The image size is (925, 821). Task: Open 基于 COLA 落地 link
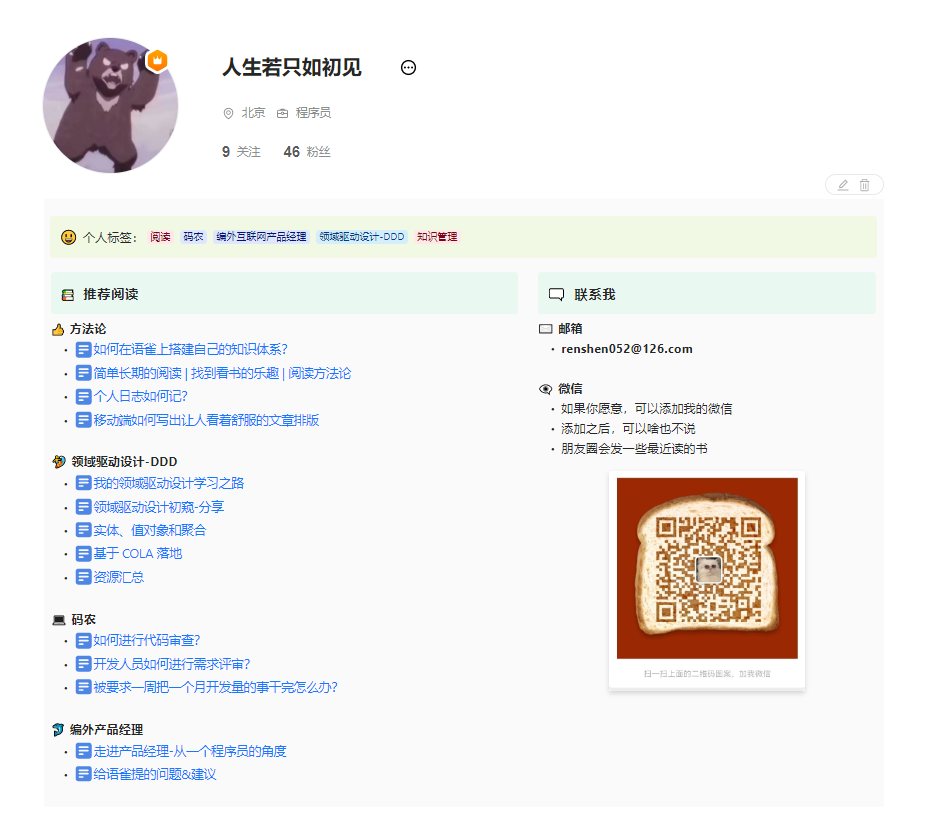point(137,554)
